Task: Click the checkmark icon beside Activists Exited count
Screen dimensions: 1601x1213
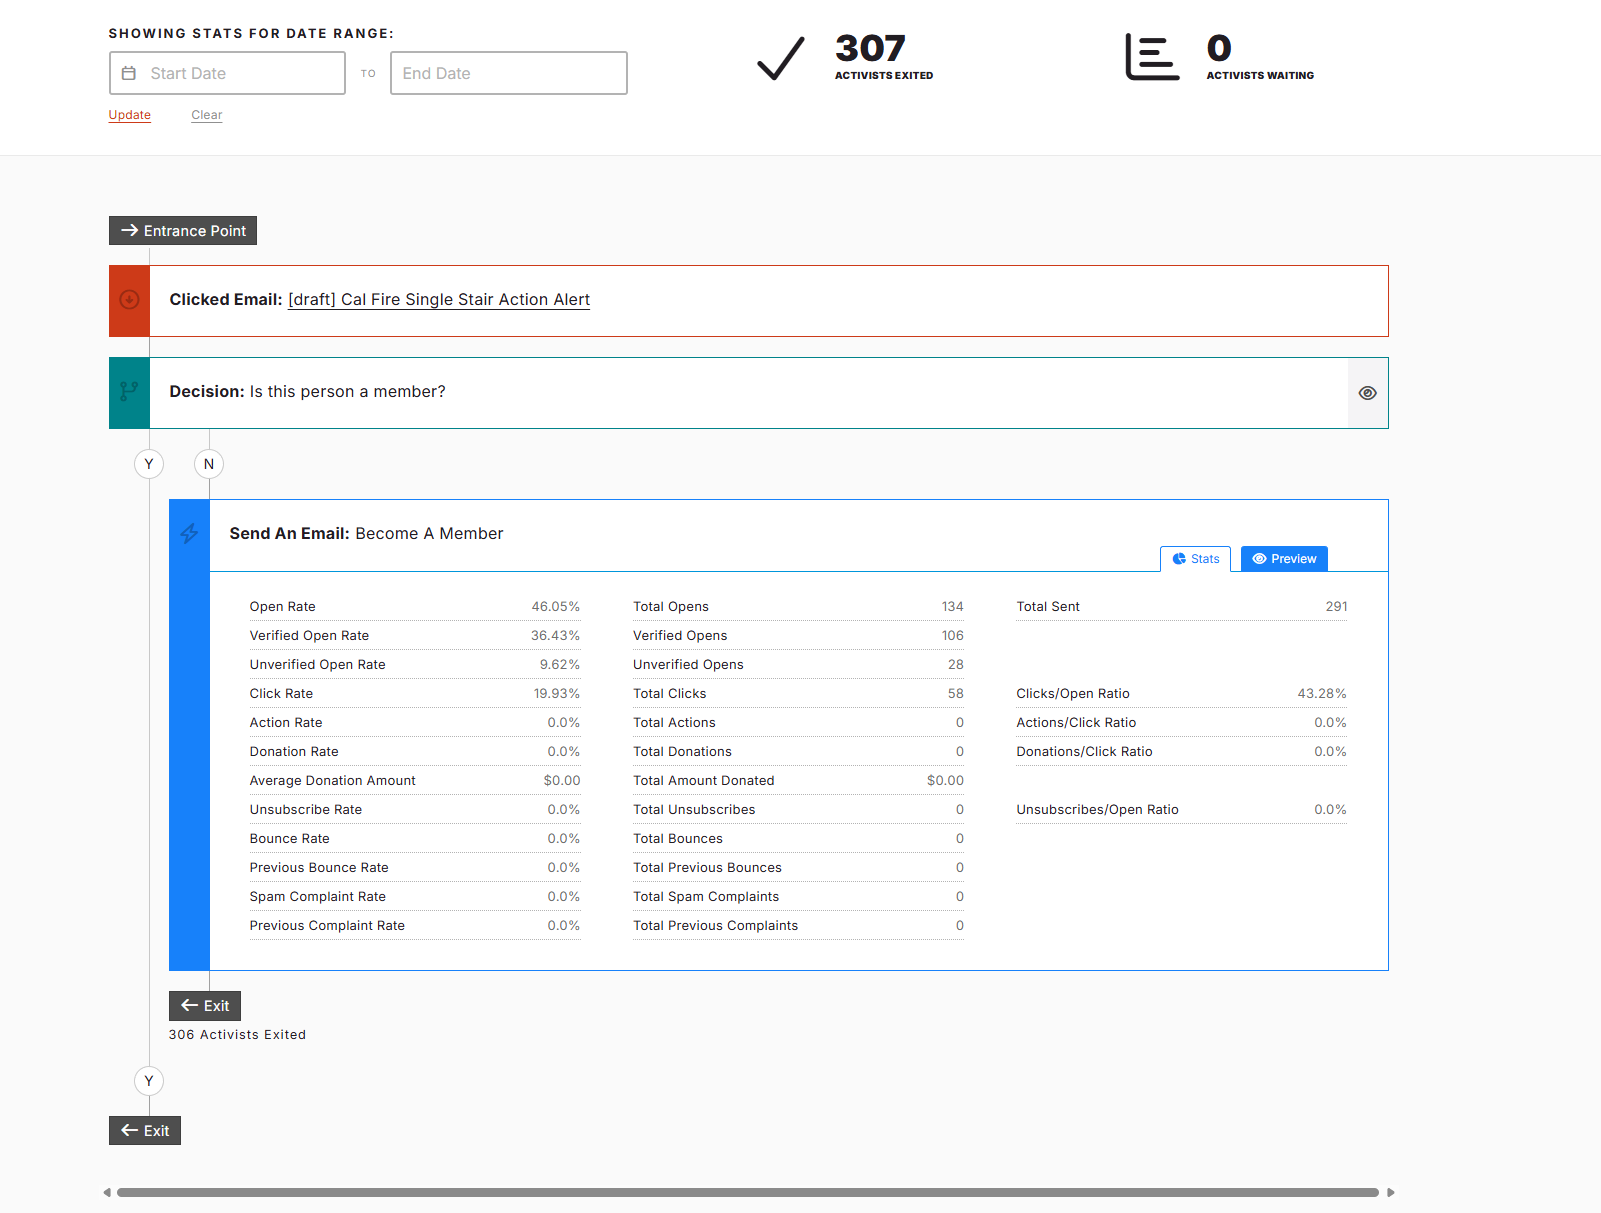Action: pyautogui.click(x=779, y=58)
